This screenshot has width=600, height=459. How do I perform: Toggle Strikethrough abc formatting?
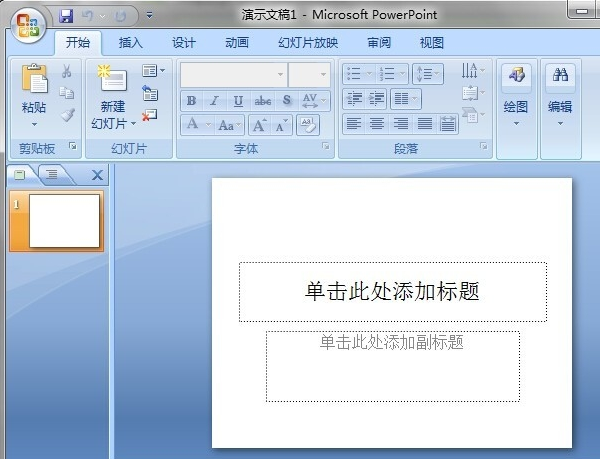coord(262,101)
